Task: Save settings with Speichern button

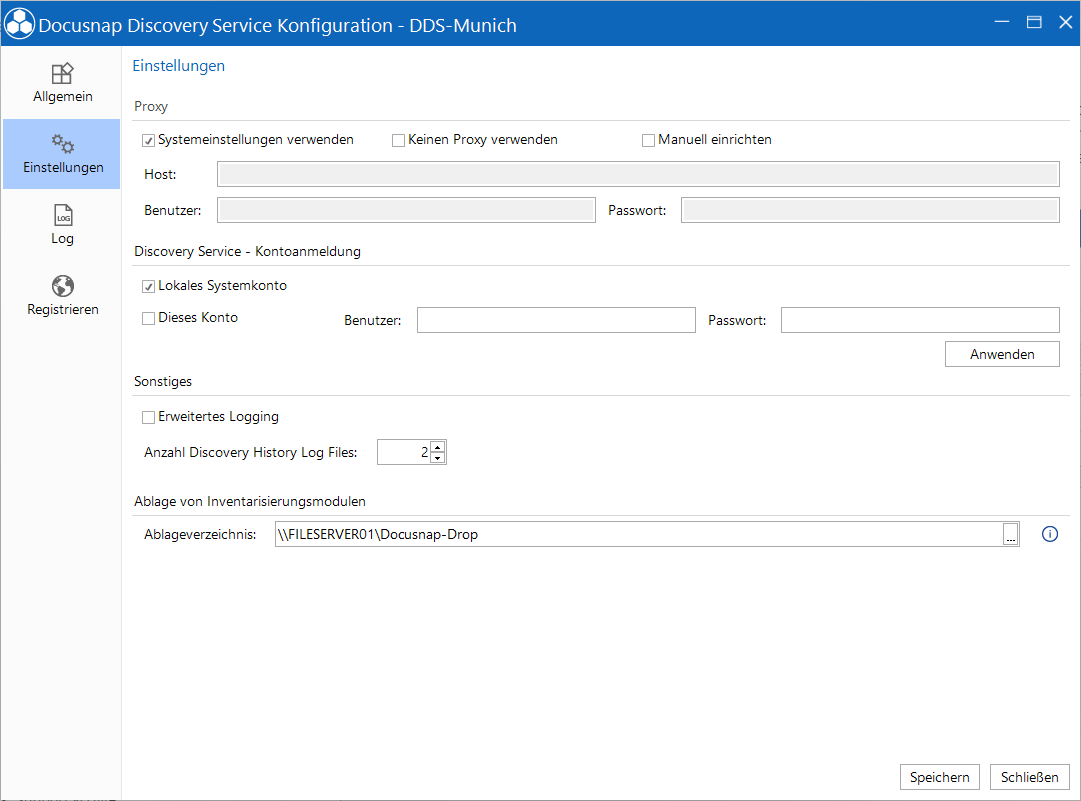Action: click(939, 778)
